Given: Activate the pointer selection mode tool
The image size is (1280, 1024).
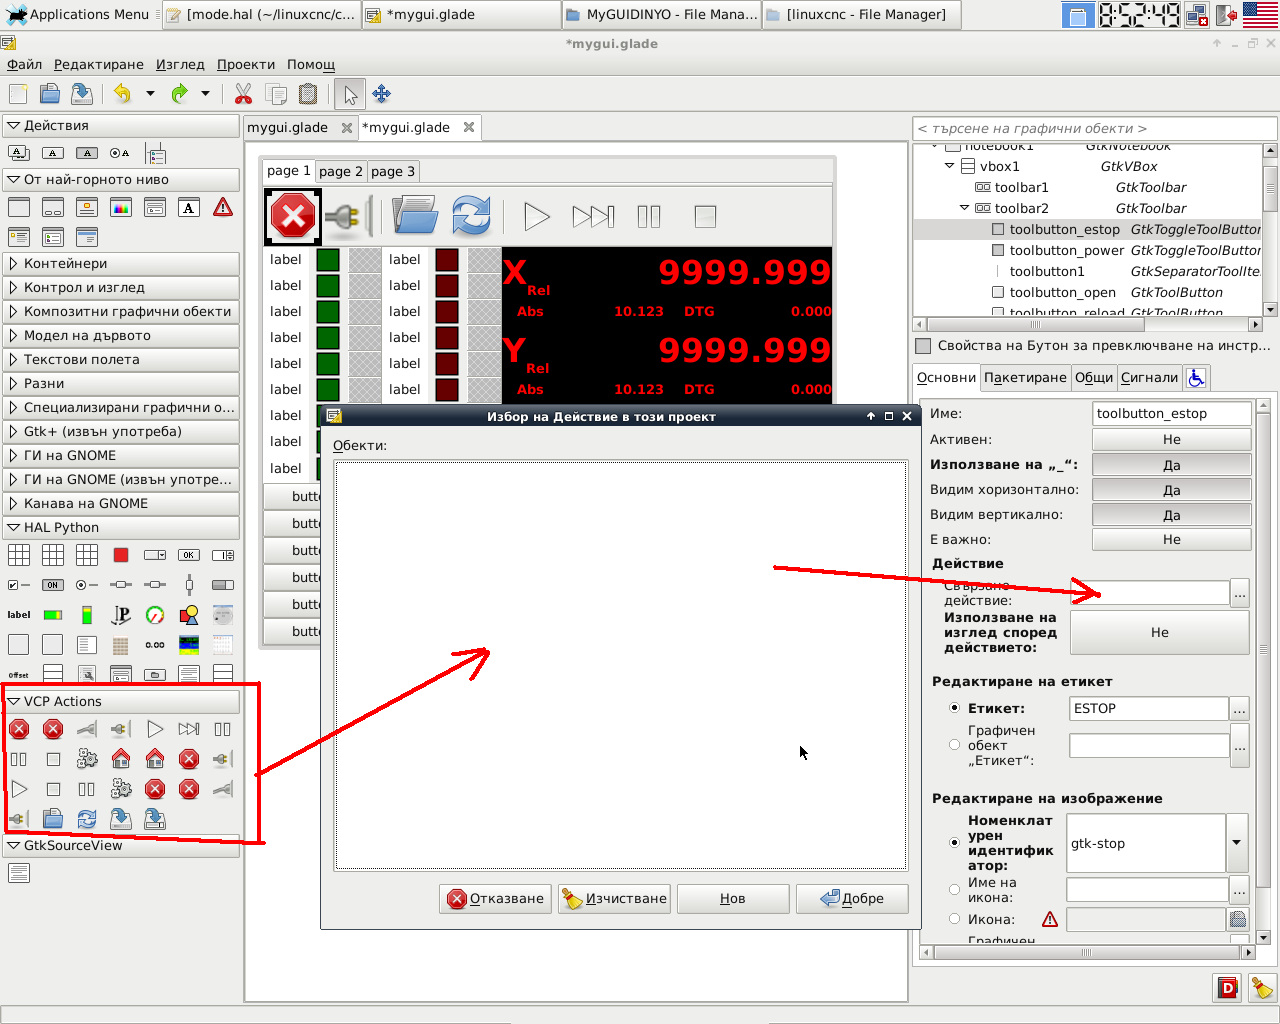Looking at the screenshot, I should pos(350,94).
